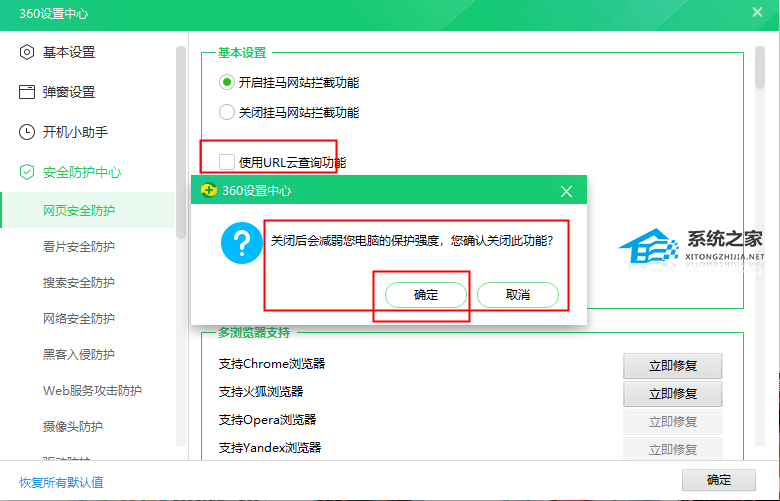Click the 多浏览器支持 section heading
780x501 pixels.
click(254, 332)
